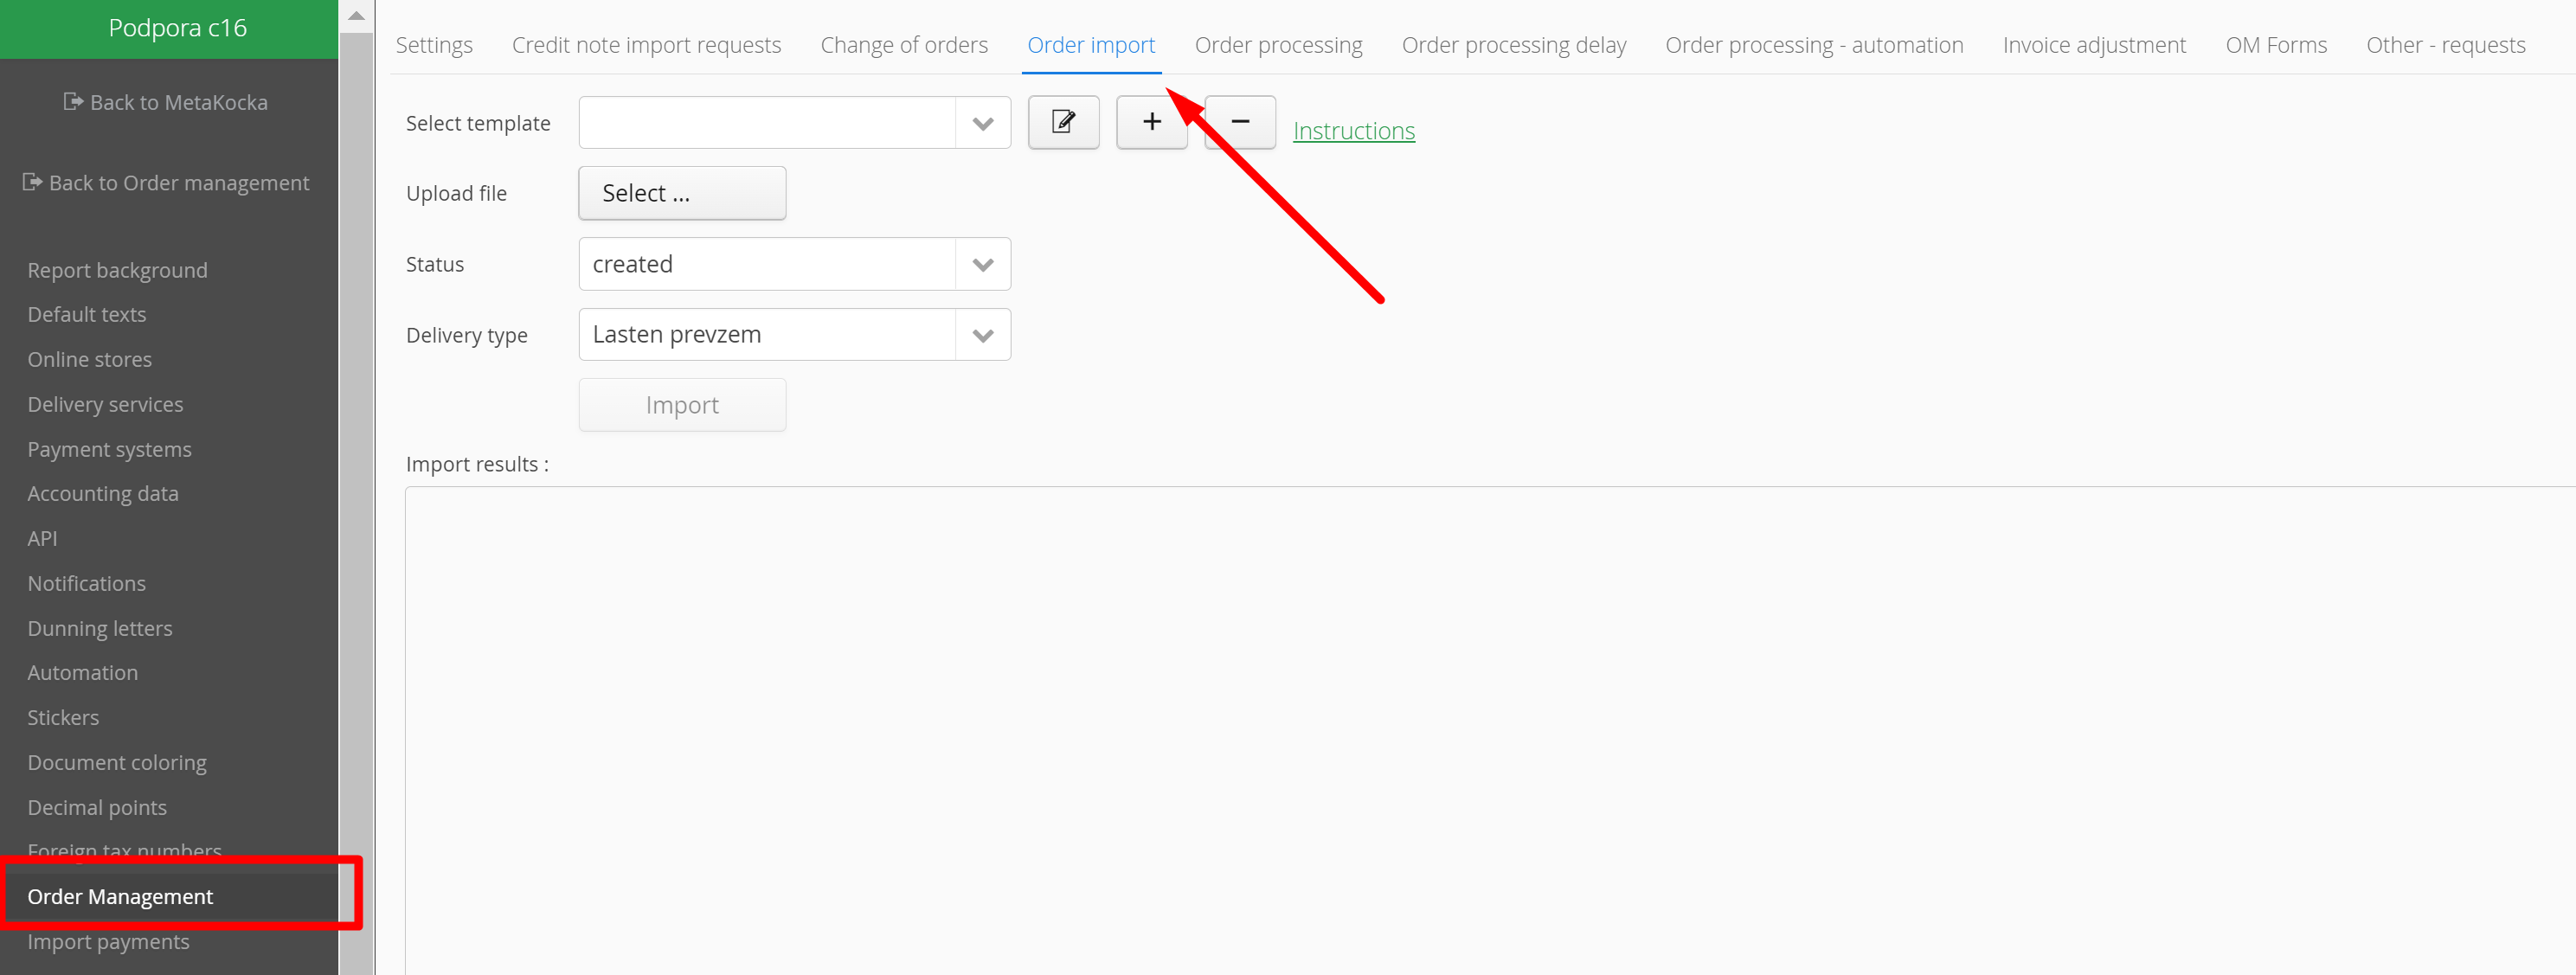Go to Online stores in the sidebar
This screenshot has width=2576, height=975.
(x=89, y=359)
